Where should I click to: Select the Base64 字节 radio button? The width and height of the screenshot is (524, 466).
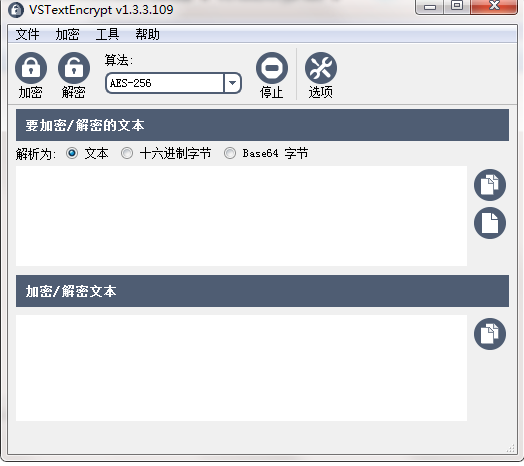tap(230, 153)
